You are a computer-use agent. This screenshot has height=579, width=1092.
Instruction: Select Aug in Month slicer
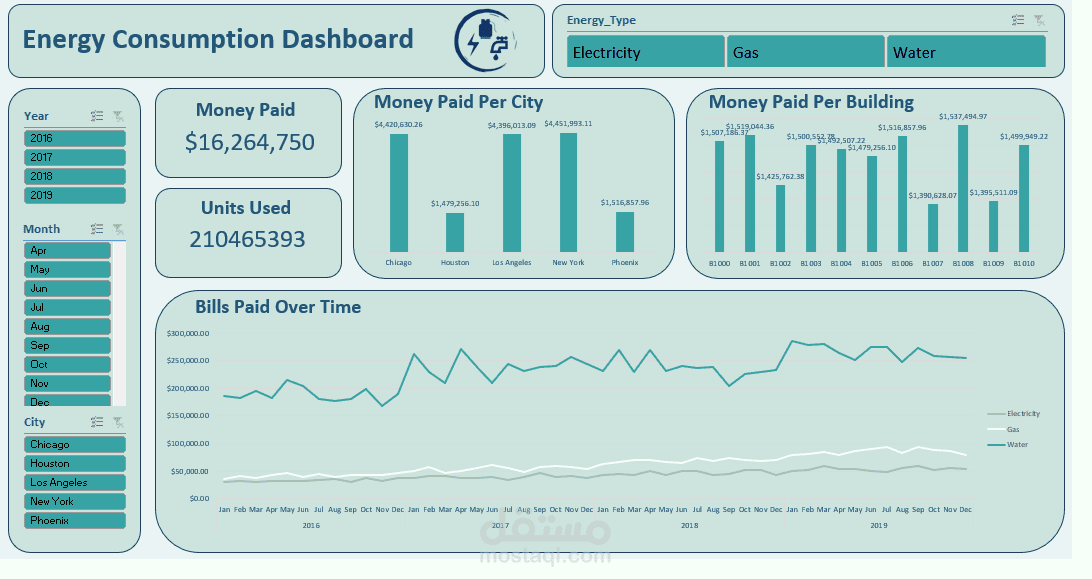tap(67, 326)
